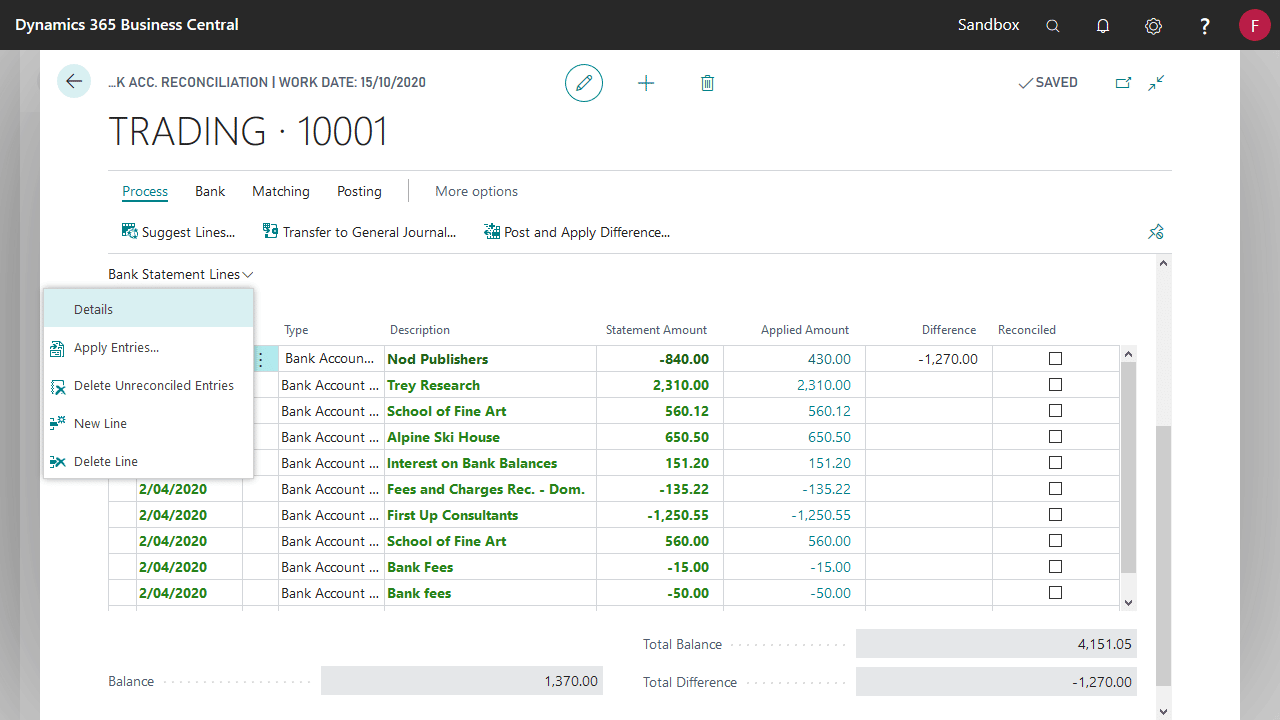Click the Delete Unreconciled Entries icon
Screen dimensions: 1280x720
click(57, 386)
